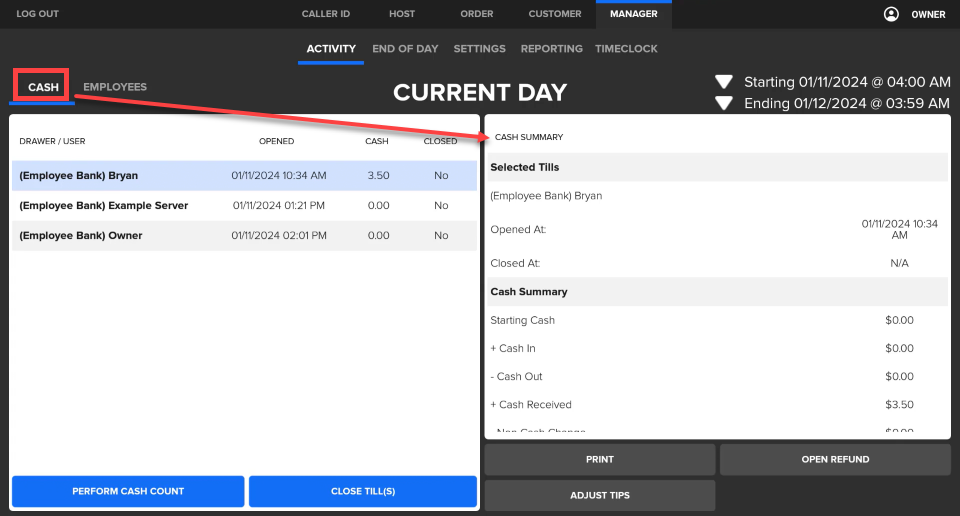
Task: Open the Customer tab
Action: click(555, 14)
